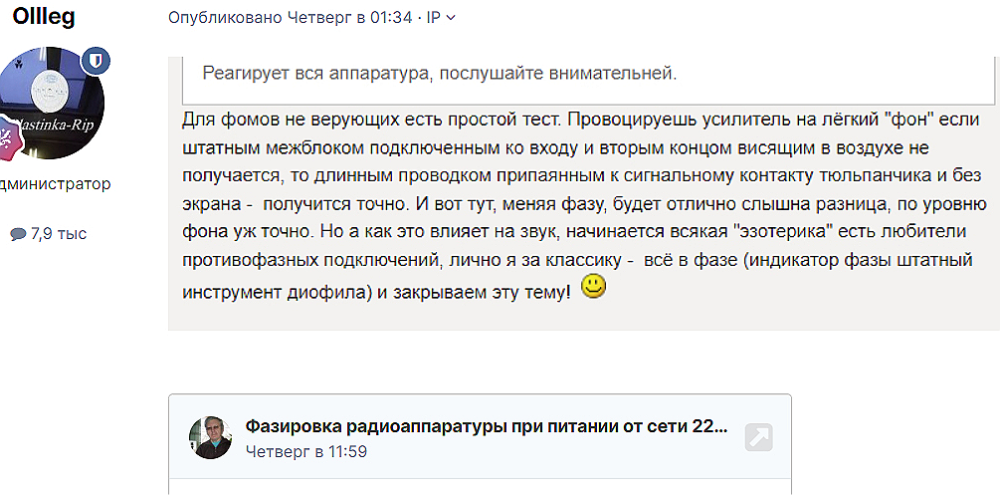Open Ollleg's profile via username
This screenshot has height=495, width=1000.
[x=43, y=16]
